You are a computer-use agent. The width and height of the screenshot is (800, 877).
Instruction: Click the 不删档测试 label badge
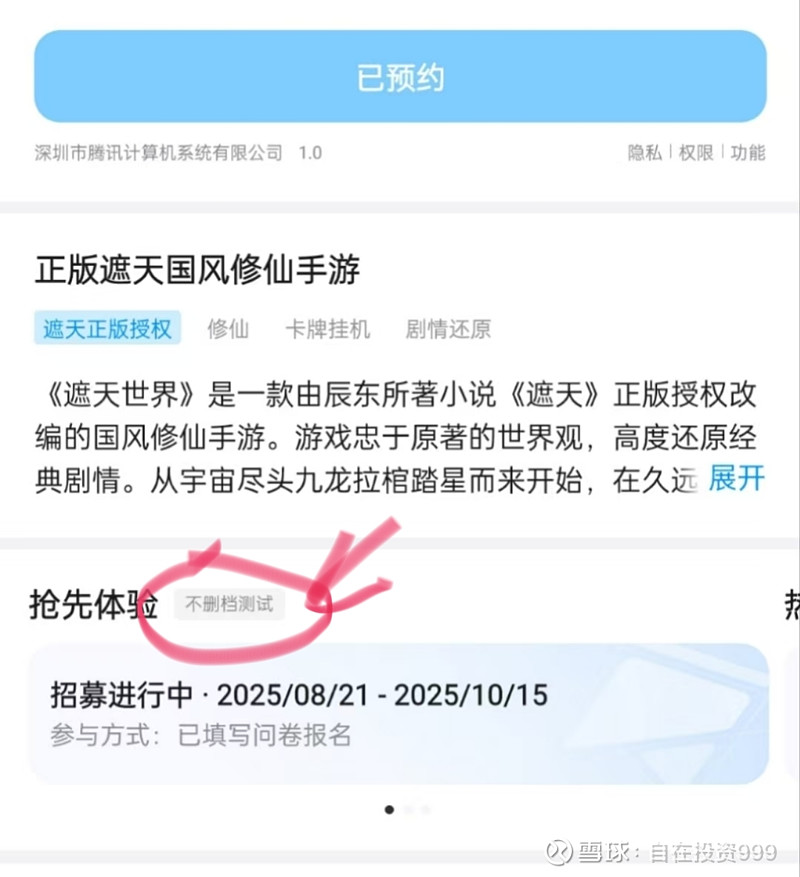[x=229, y=604]
